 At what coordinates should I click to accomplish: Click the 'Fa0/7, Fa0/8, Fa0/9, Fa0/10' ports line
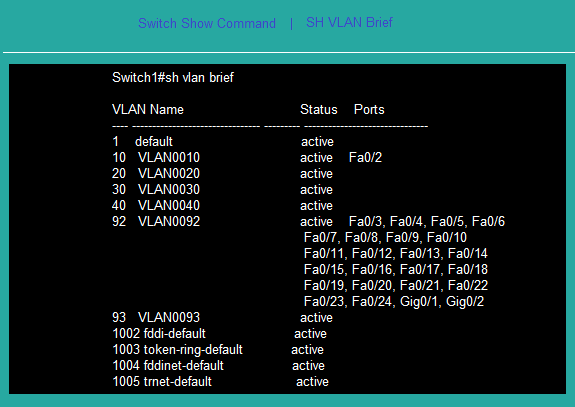385,238
